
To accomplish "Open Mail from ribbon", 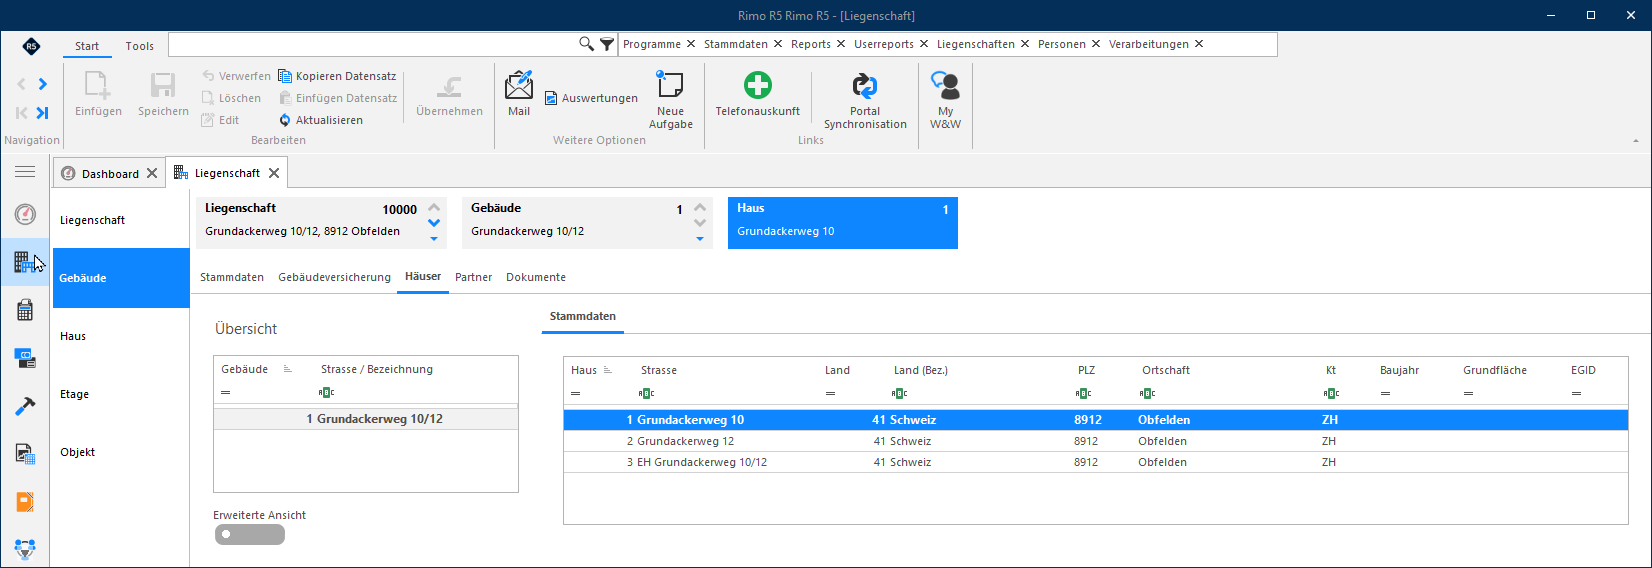I will pos(519,94).
